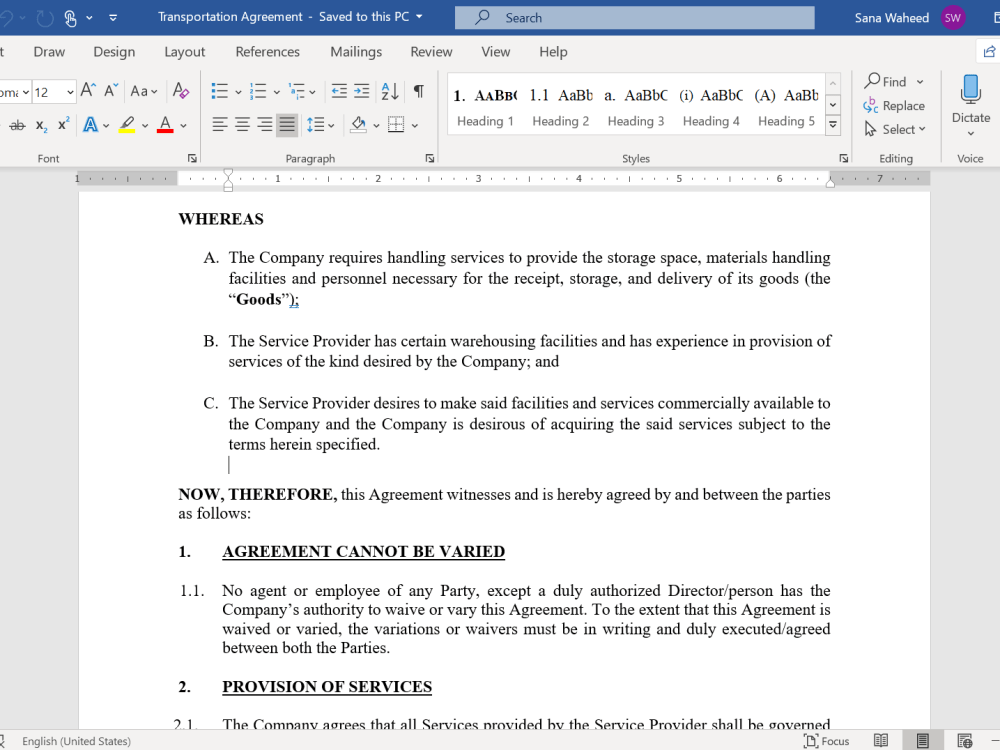Toggle Justify paragraph alignment

click(x=287, y=124)
